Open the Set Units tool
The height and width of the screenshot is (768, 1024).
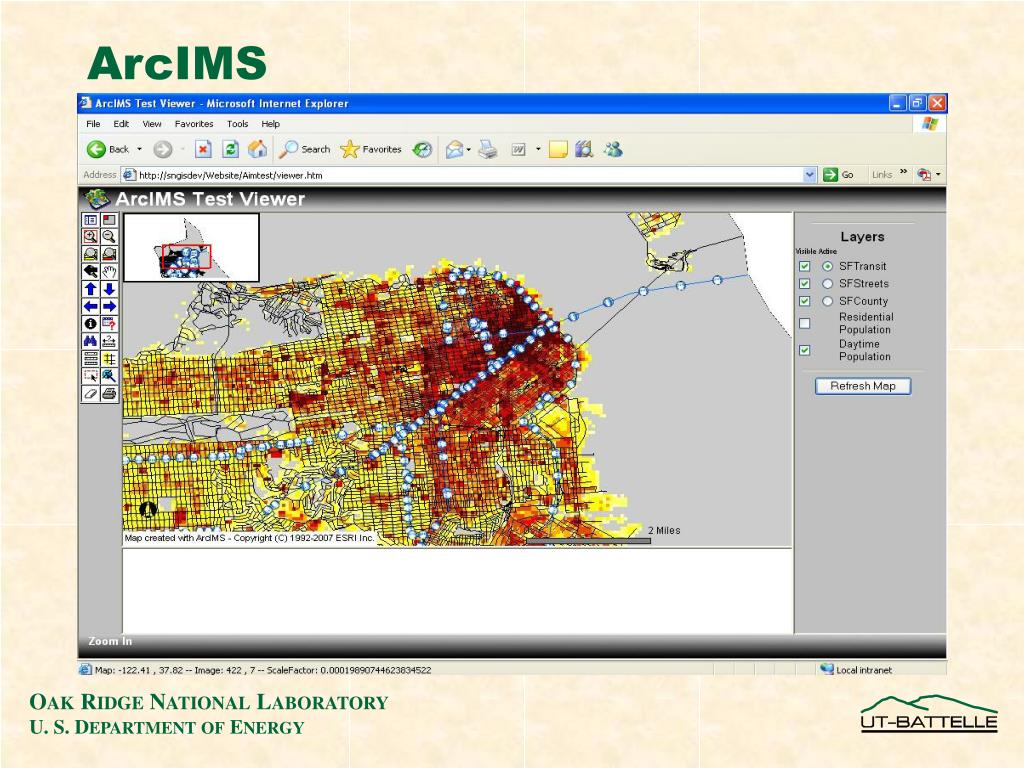(x=91, y=359)
